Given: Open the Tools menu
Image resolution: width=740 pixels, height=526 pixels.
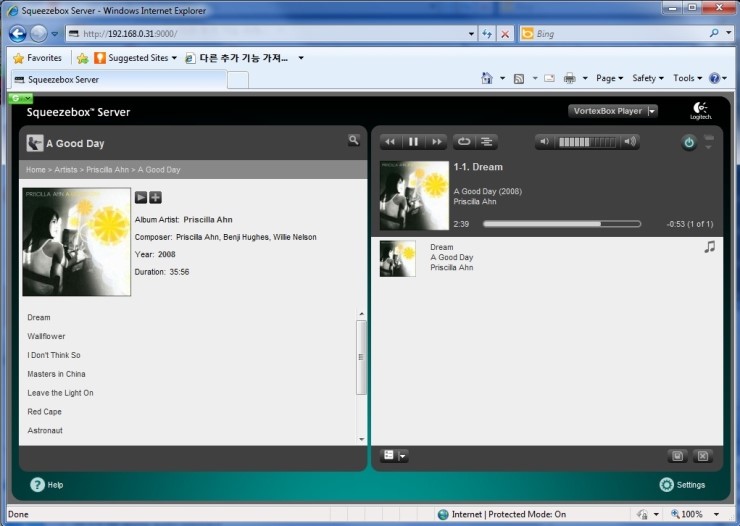Looking at the screenshot, I should pos(688,78).
